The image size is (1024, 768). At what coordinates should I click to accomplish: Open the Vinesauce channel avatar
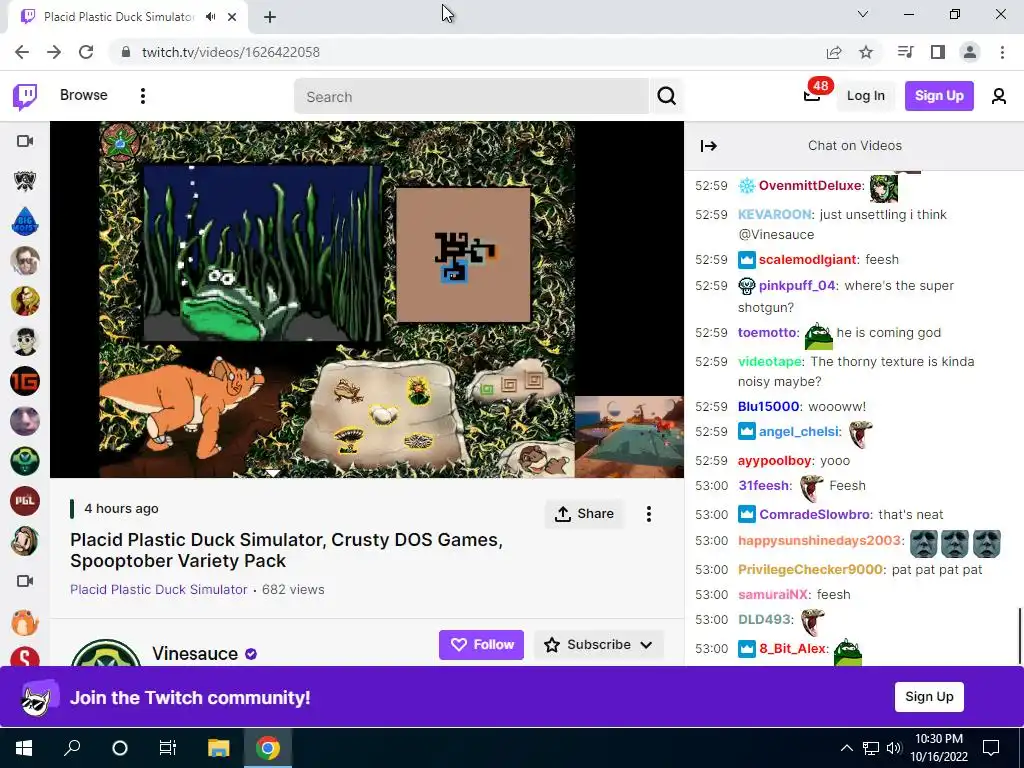pos(106,653)
